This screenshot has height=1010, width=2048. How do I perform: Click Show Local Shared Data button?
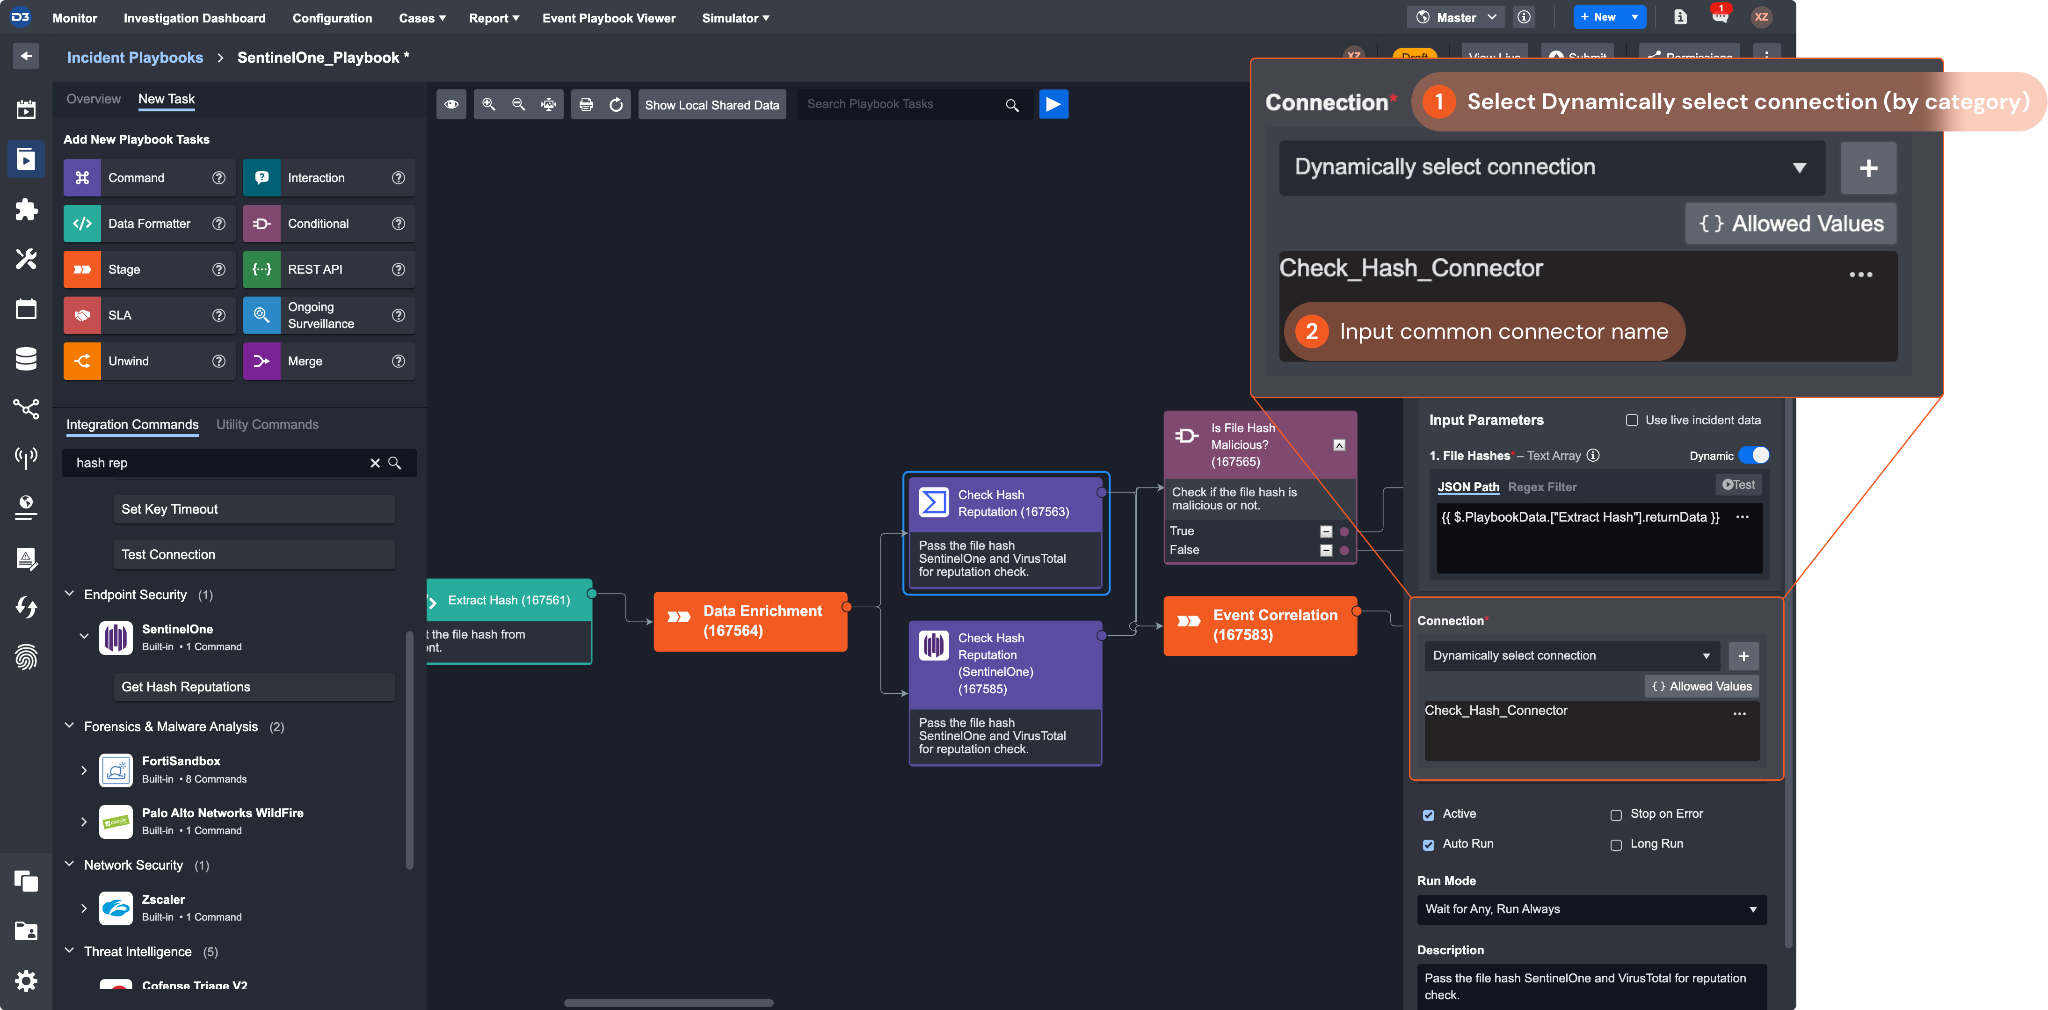click(x=712, y=104)
